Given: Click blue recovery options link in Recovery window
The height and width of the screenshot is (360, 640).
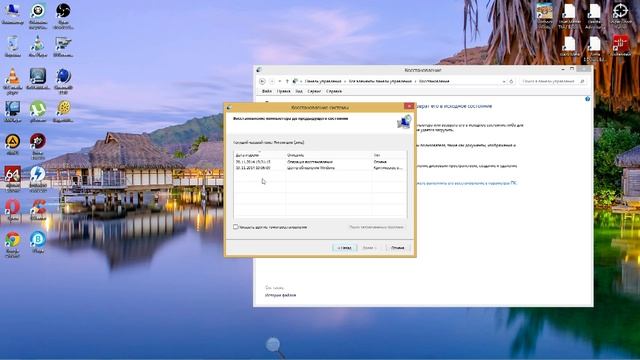Looking at the screenshot, I should 467,183.
